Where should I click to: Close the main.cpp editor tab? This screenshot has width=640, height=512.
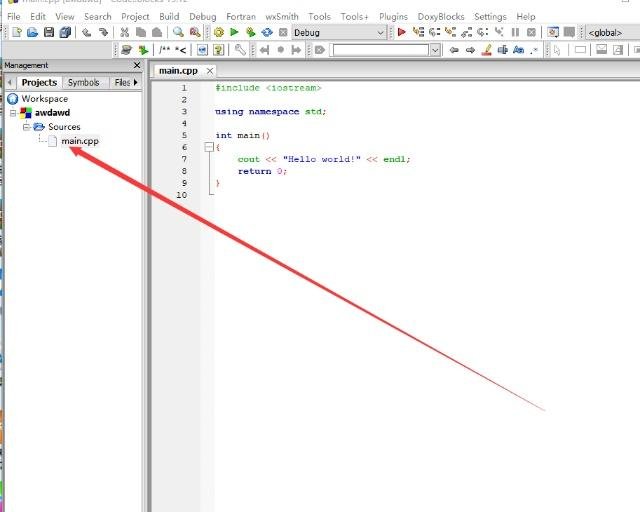click(210, 71)
